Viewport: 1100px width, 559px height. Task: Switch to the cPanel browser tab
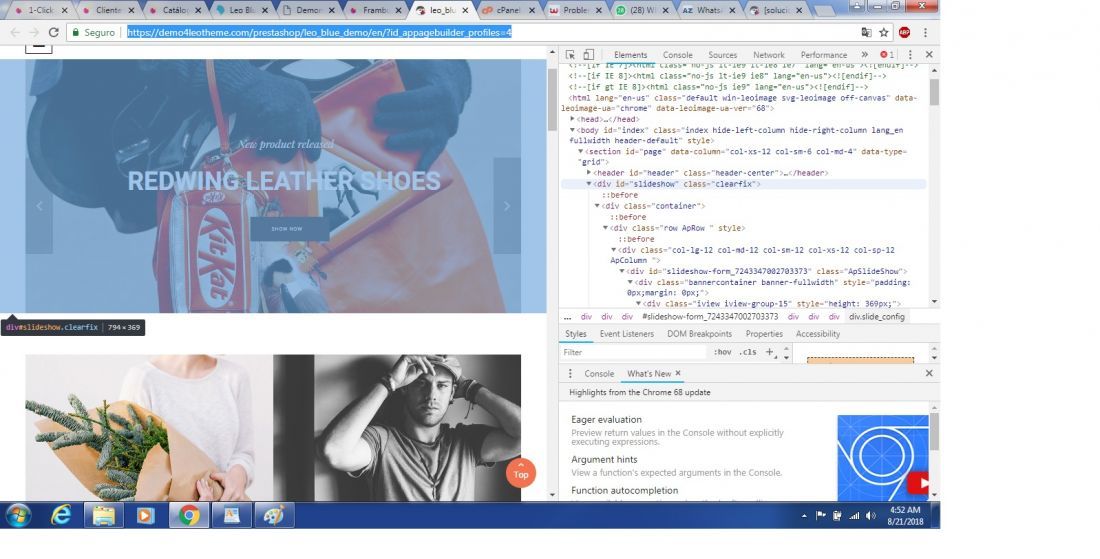click(508, 10)
